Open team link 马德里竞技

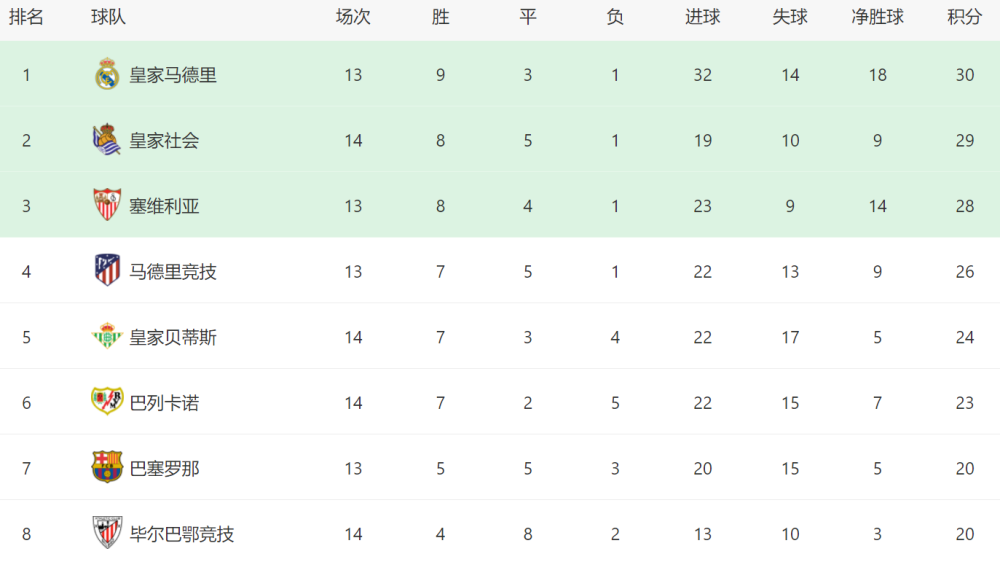[x=173, y=272]
